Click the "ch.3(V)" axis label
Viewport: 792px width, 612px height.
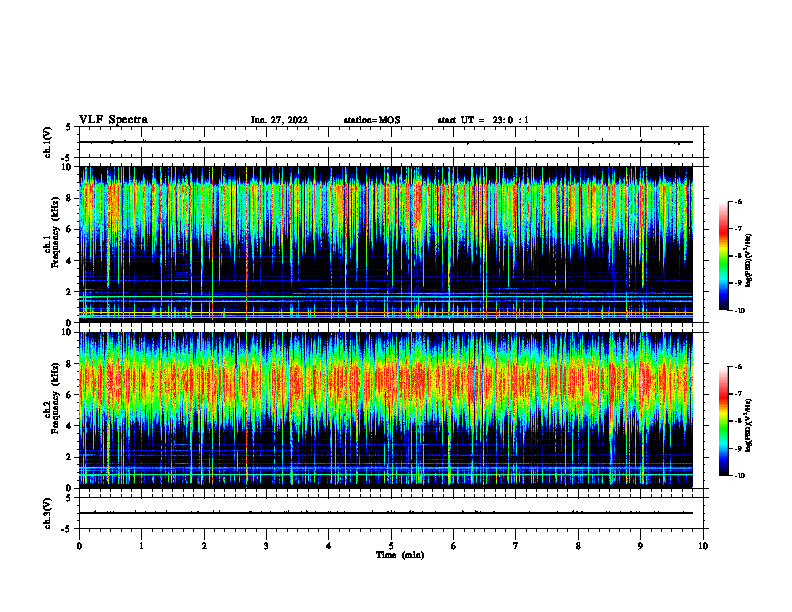click(x=48, y=513)
